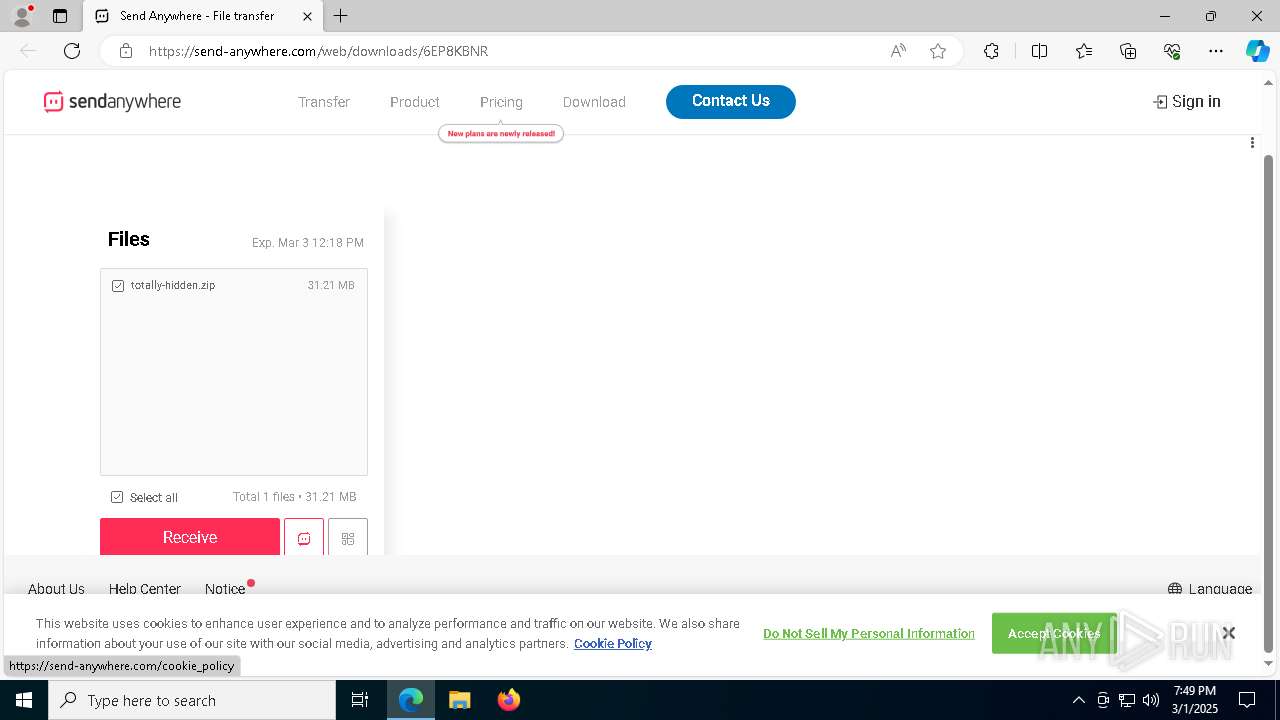Switch to Send Anywhere File transfer tab
1280x720 pixels.
click(x=203, y=16)
